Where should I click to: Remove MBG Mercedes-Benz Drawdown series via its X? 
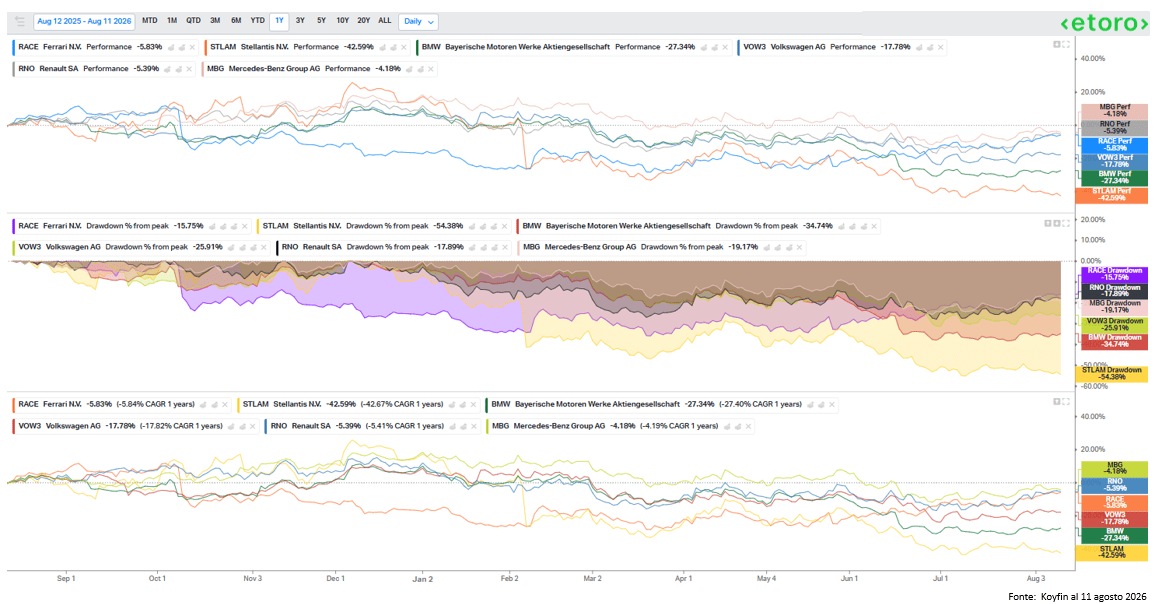pos(798,247)
